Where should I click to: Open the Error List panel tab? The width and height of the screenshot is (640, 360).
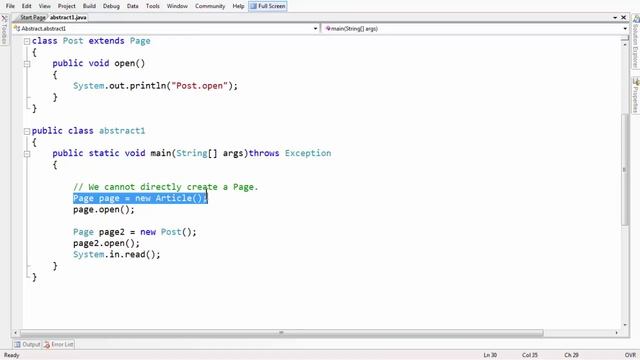pyautogui.click(x=59, y=344)
